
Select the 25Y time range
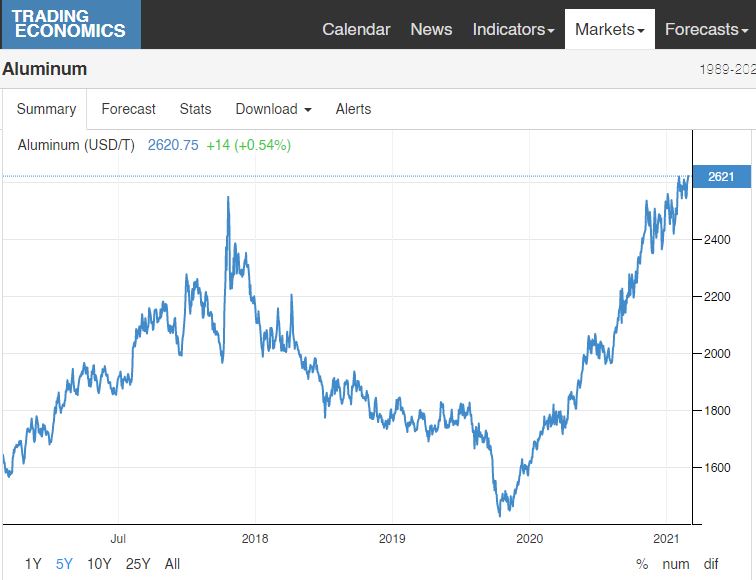(138, 564)
